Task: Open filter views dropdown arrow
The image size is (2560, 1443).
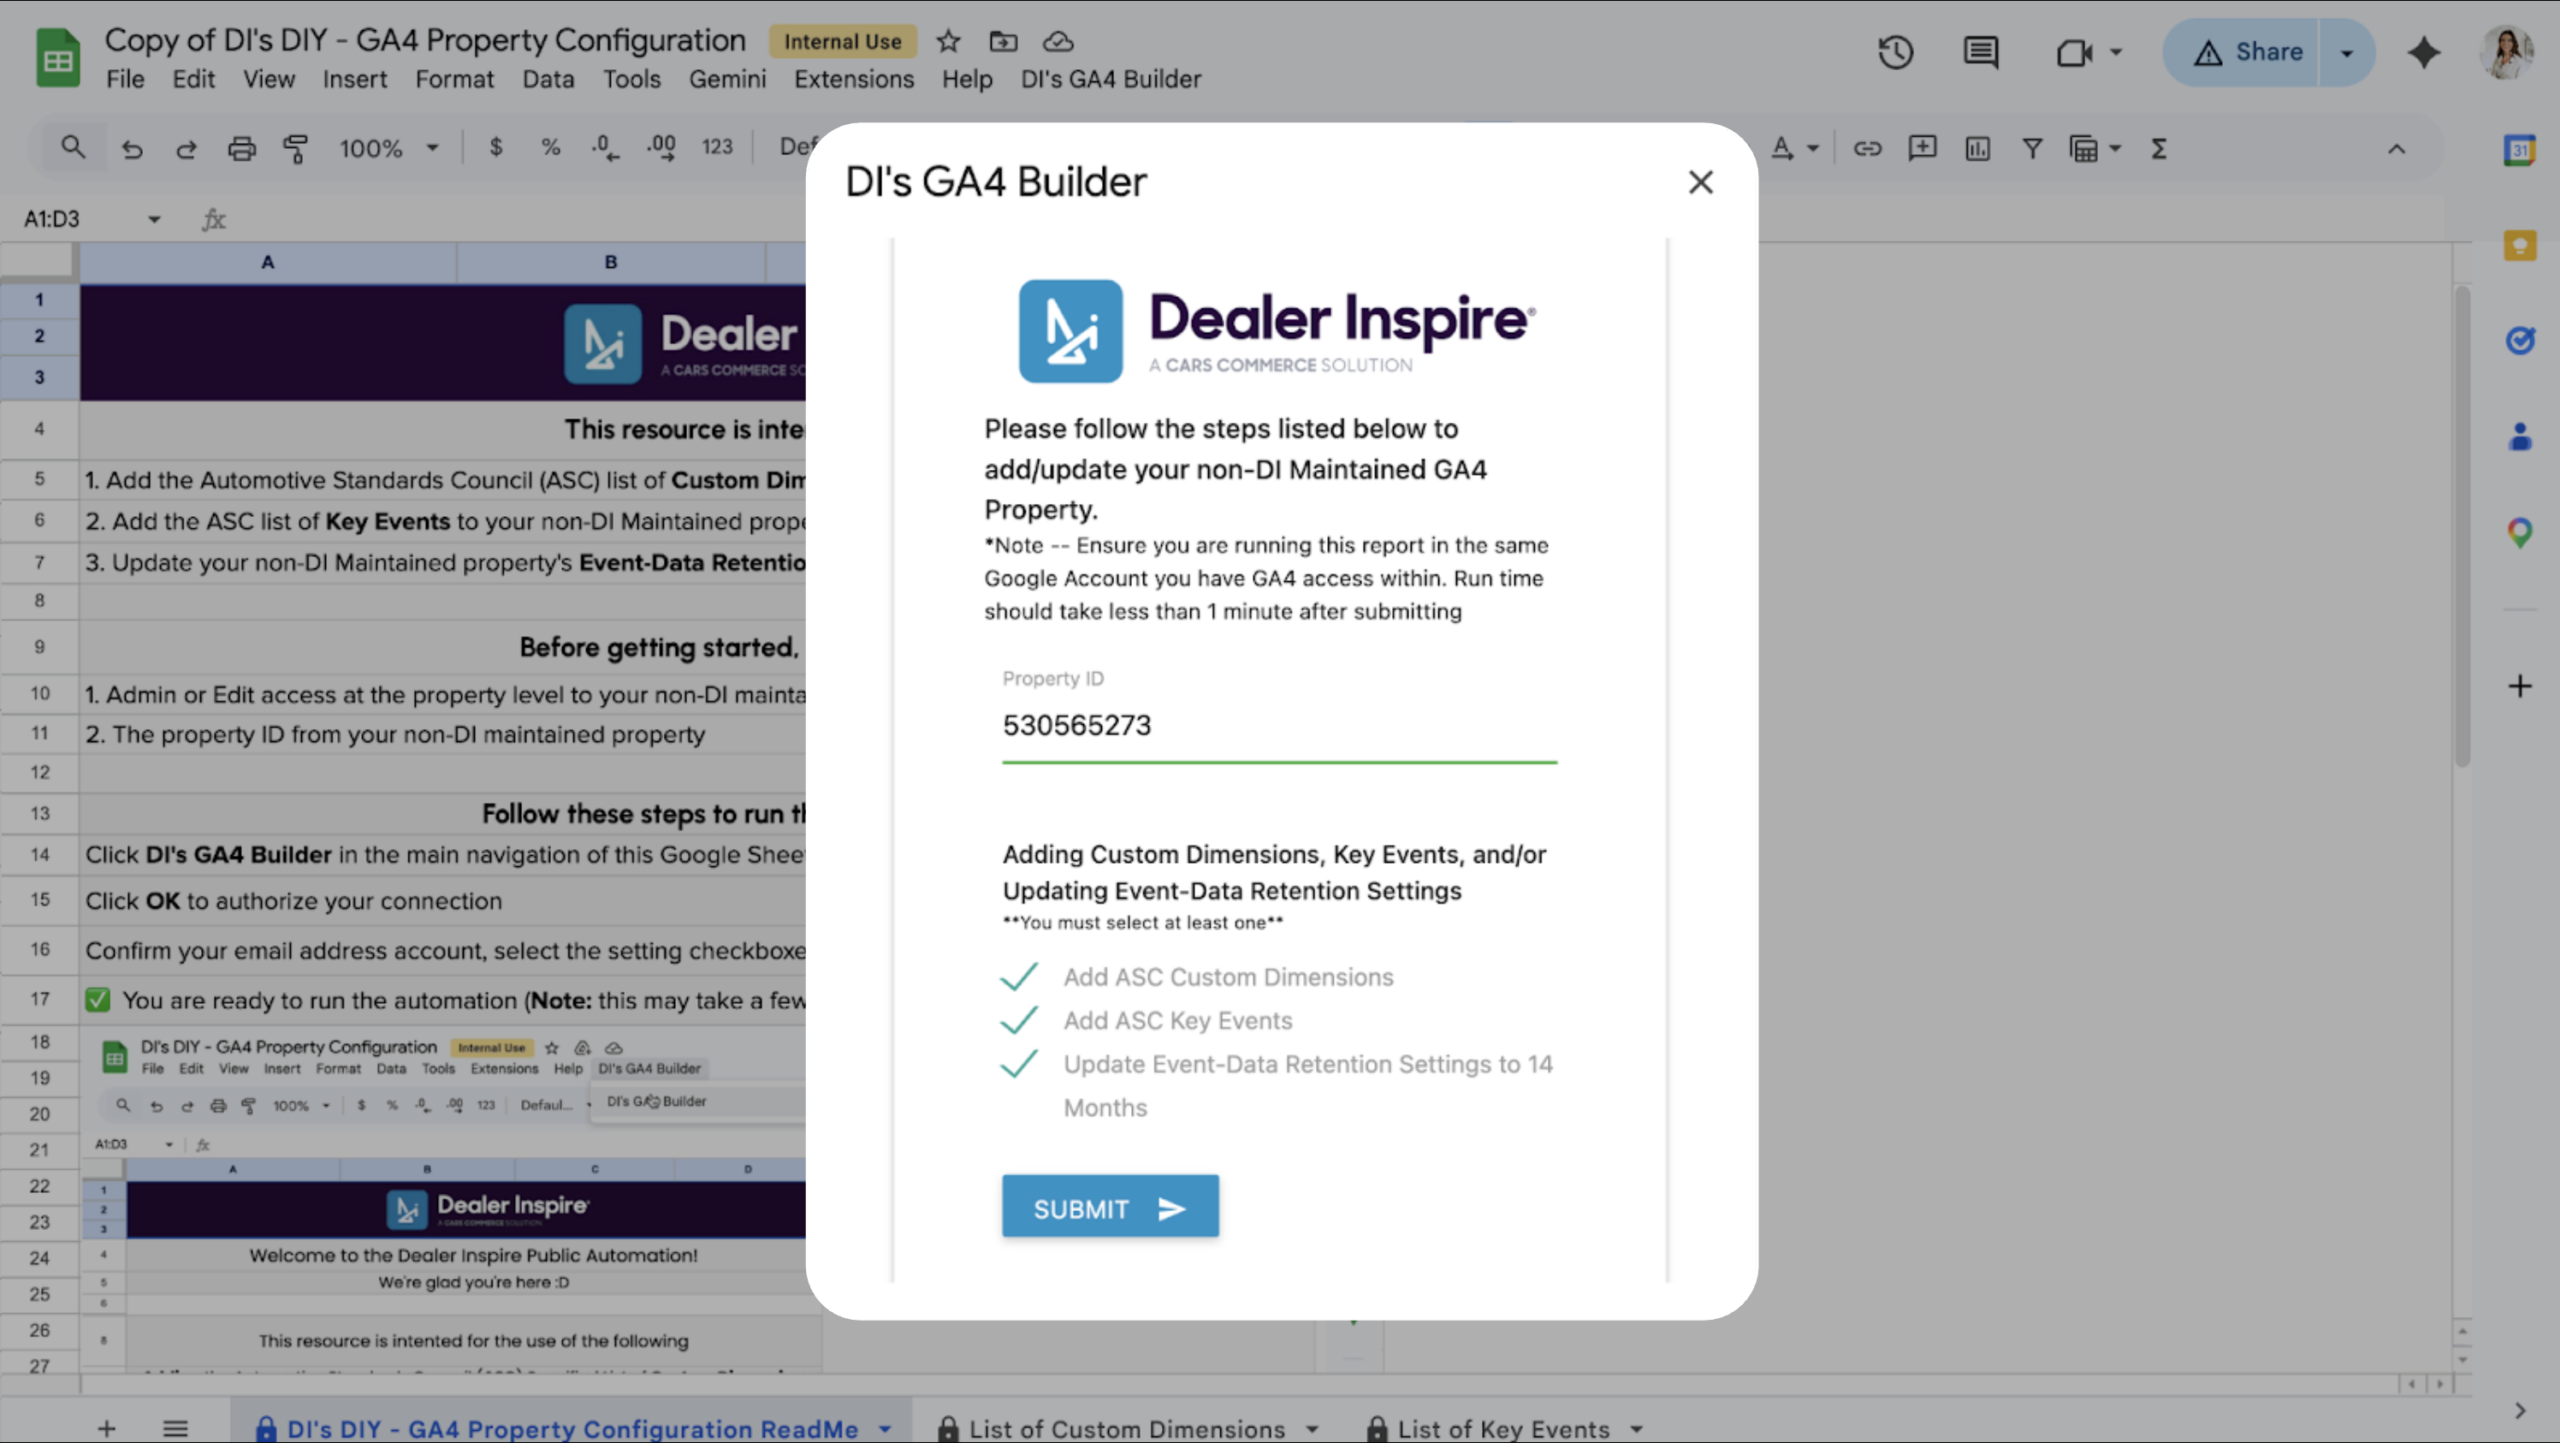Action: (x=2115, y=149)
